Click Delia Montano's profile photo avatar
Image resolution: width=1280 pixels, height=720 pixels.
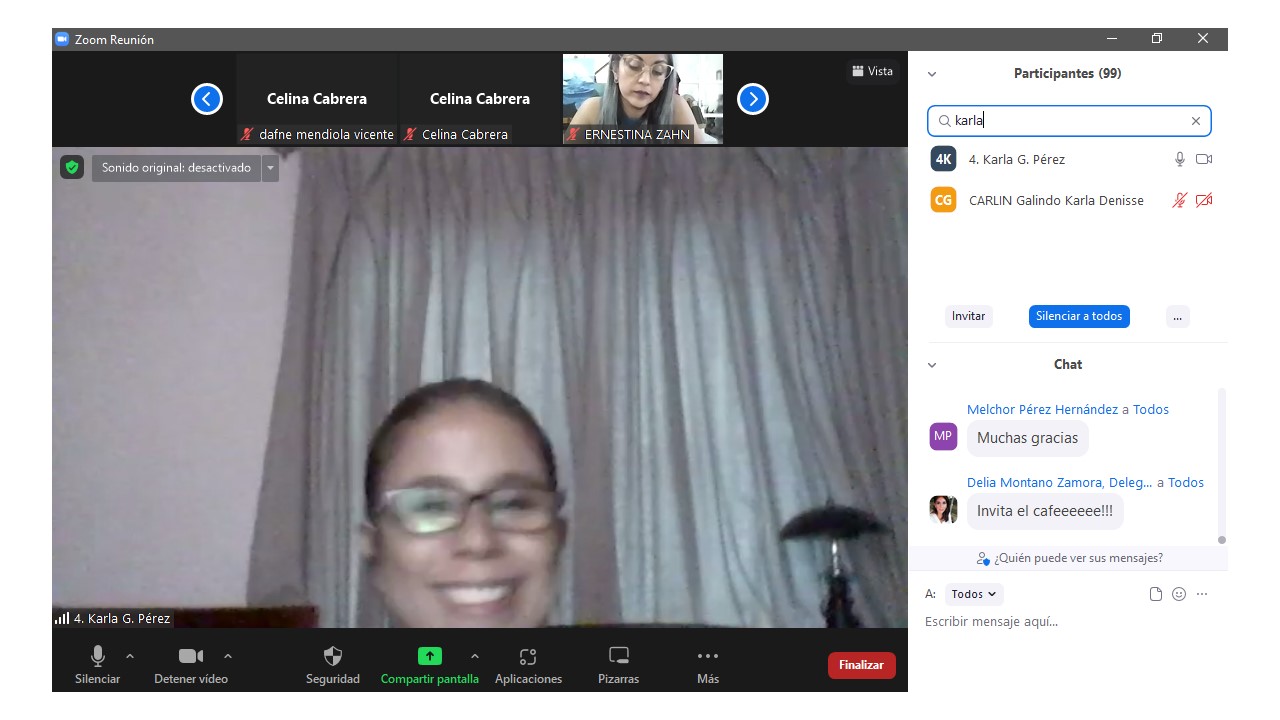pyautogui.click(x=943, y=509)
